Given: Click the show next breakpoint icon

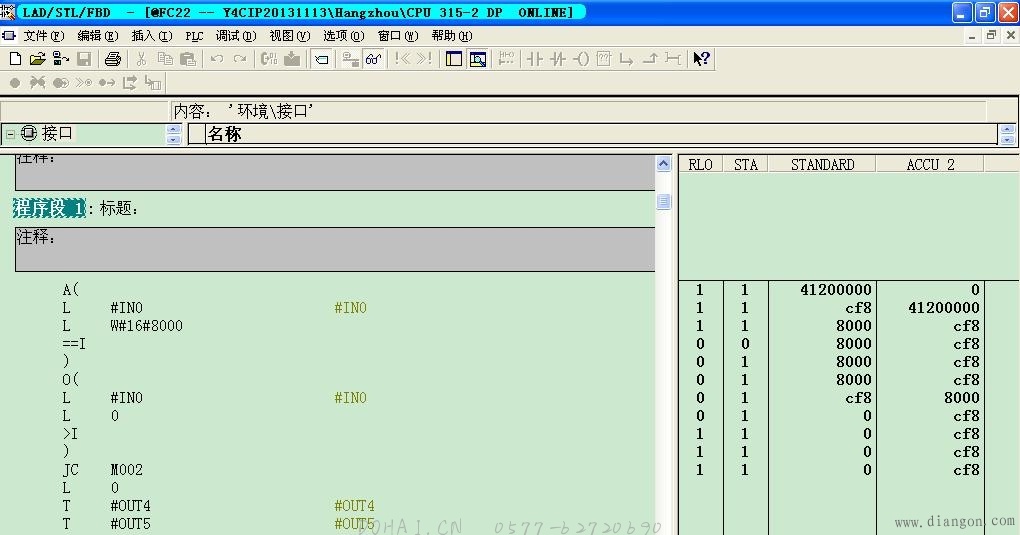Looking at the screenshot, I should point(84,83).
